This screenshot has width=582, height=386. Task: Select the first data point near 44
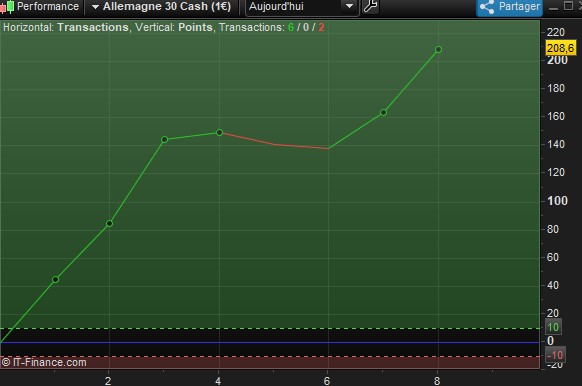[x=55, y=279]
